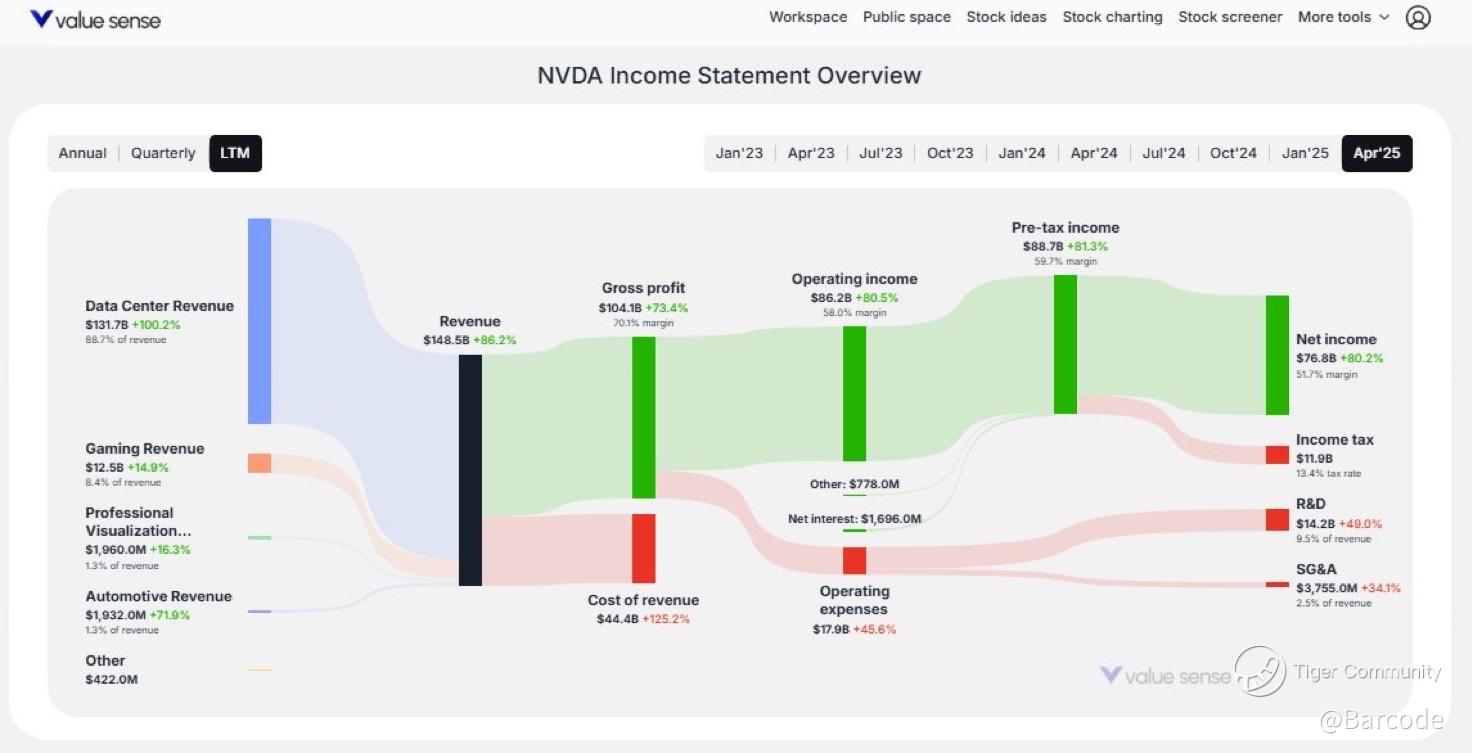1472x753 pixels.
Task: Click the green Net income bar
Action: 1277,355
